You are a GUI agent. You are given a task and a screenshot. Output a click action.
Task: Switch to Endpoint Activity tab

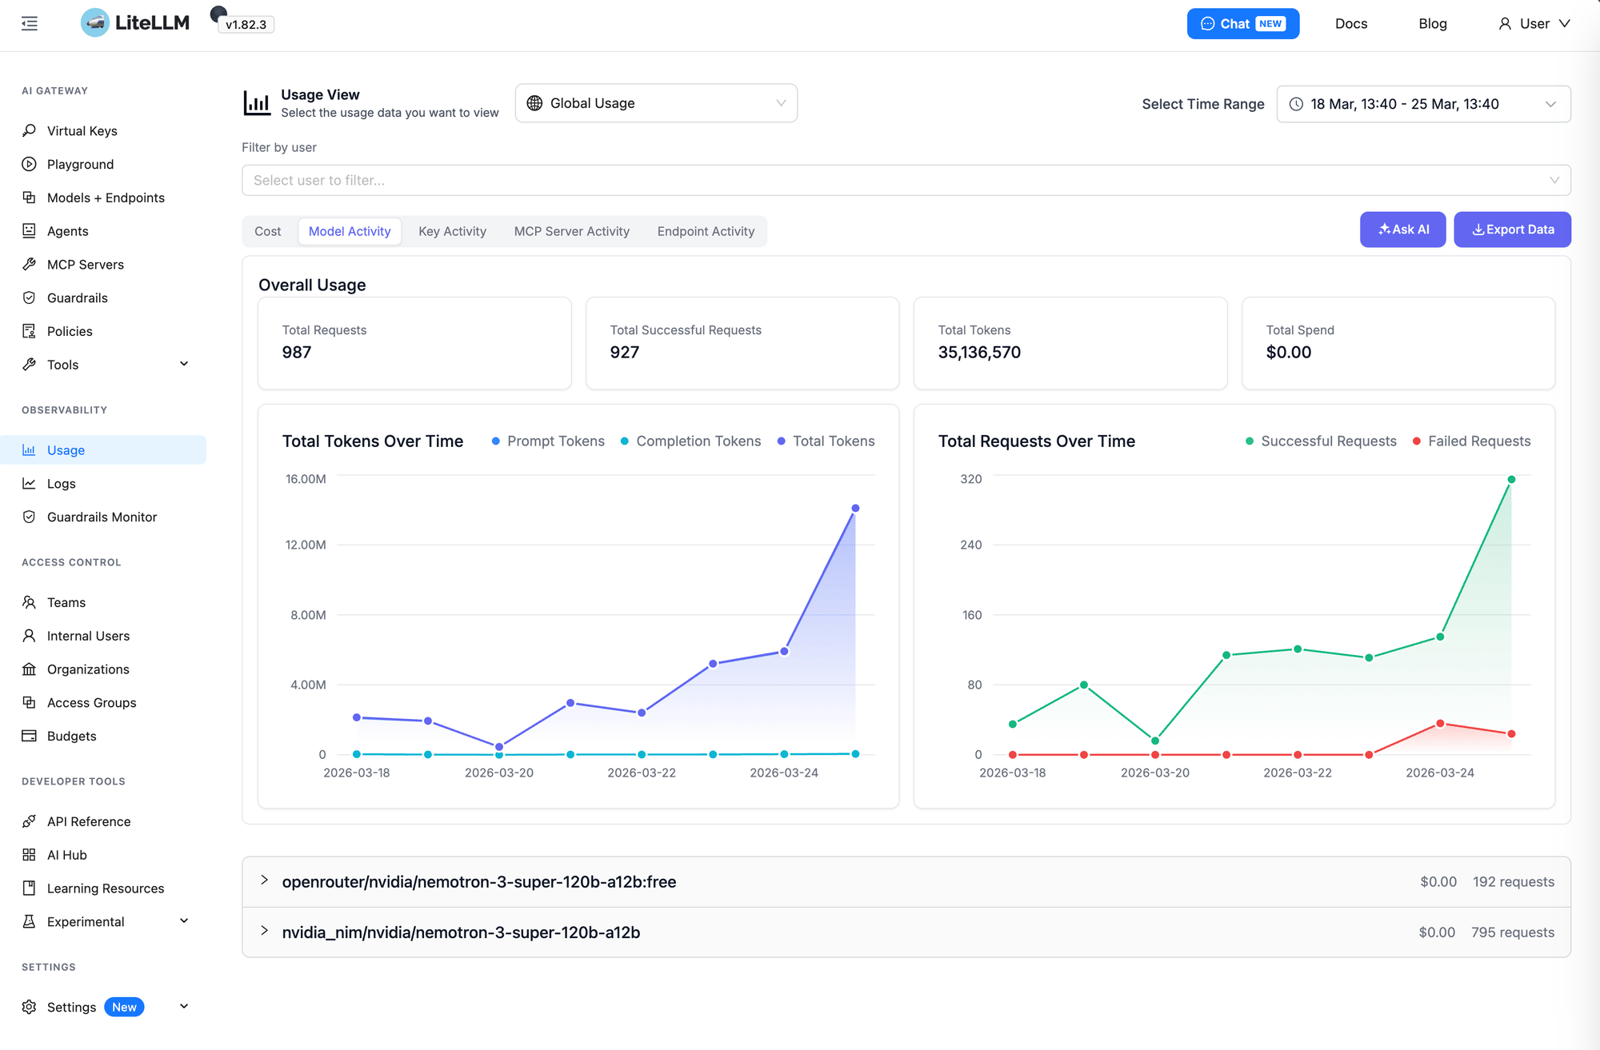click(x=706, y=231)
